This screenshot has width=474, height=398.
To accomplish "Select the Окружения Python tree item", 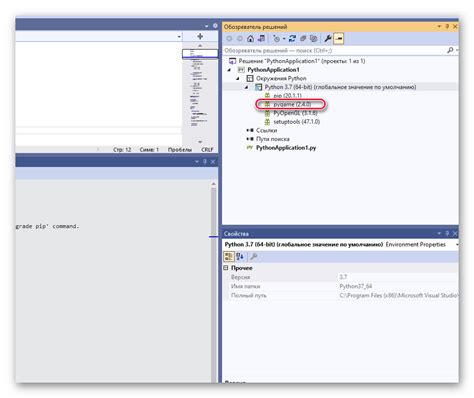I will (x=281, y=78).
